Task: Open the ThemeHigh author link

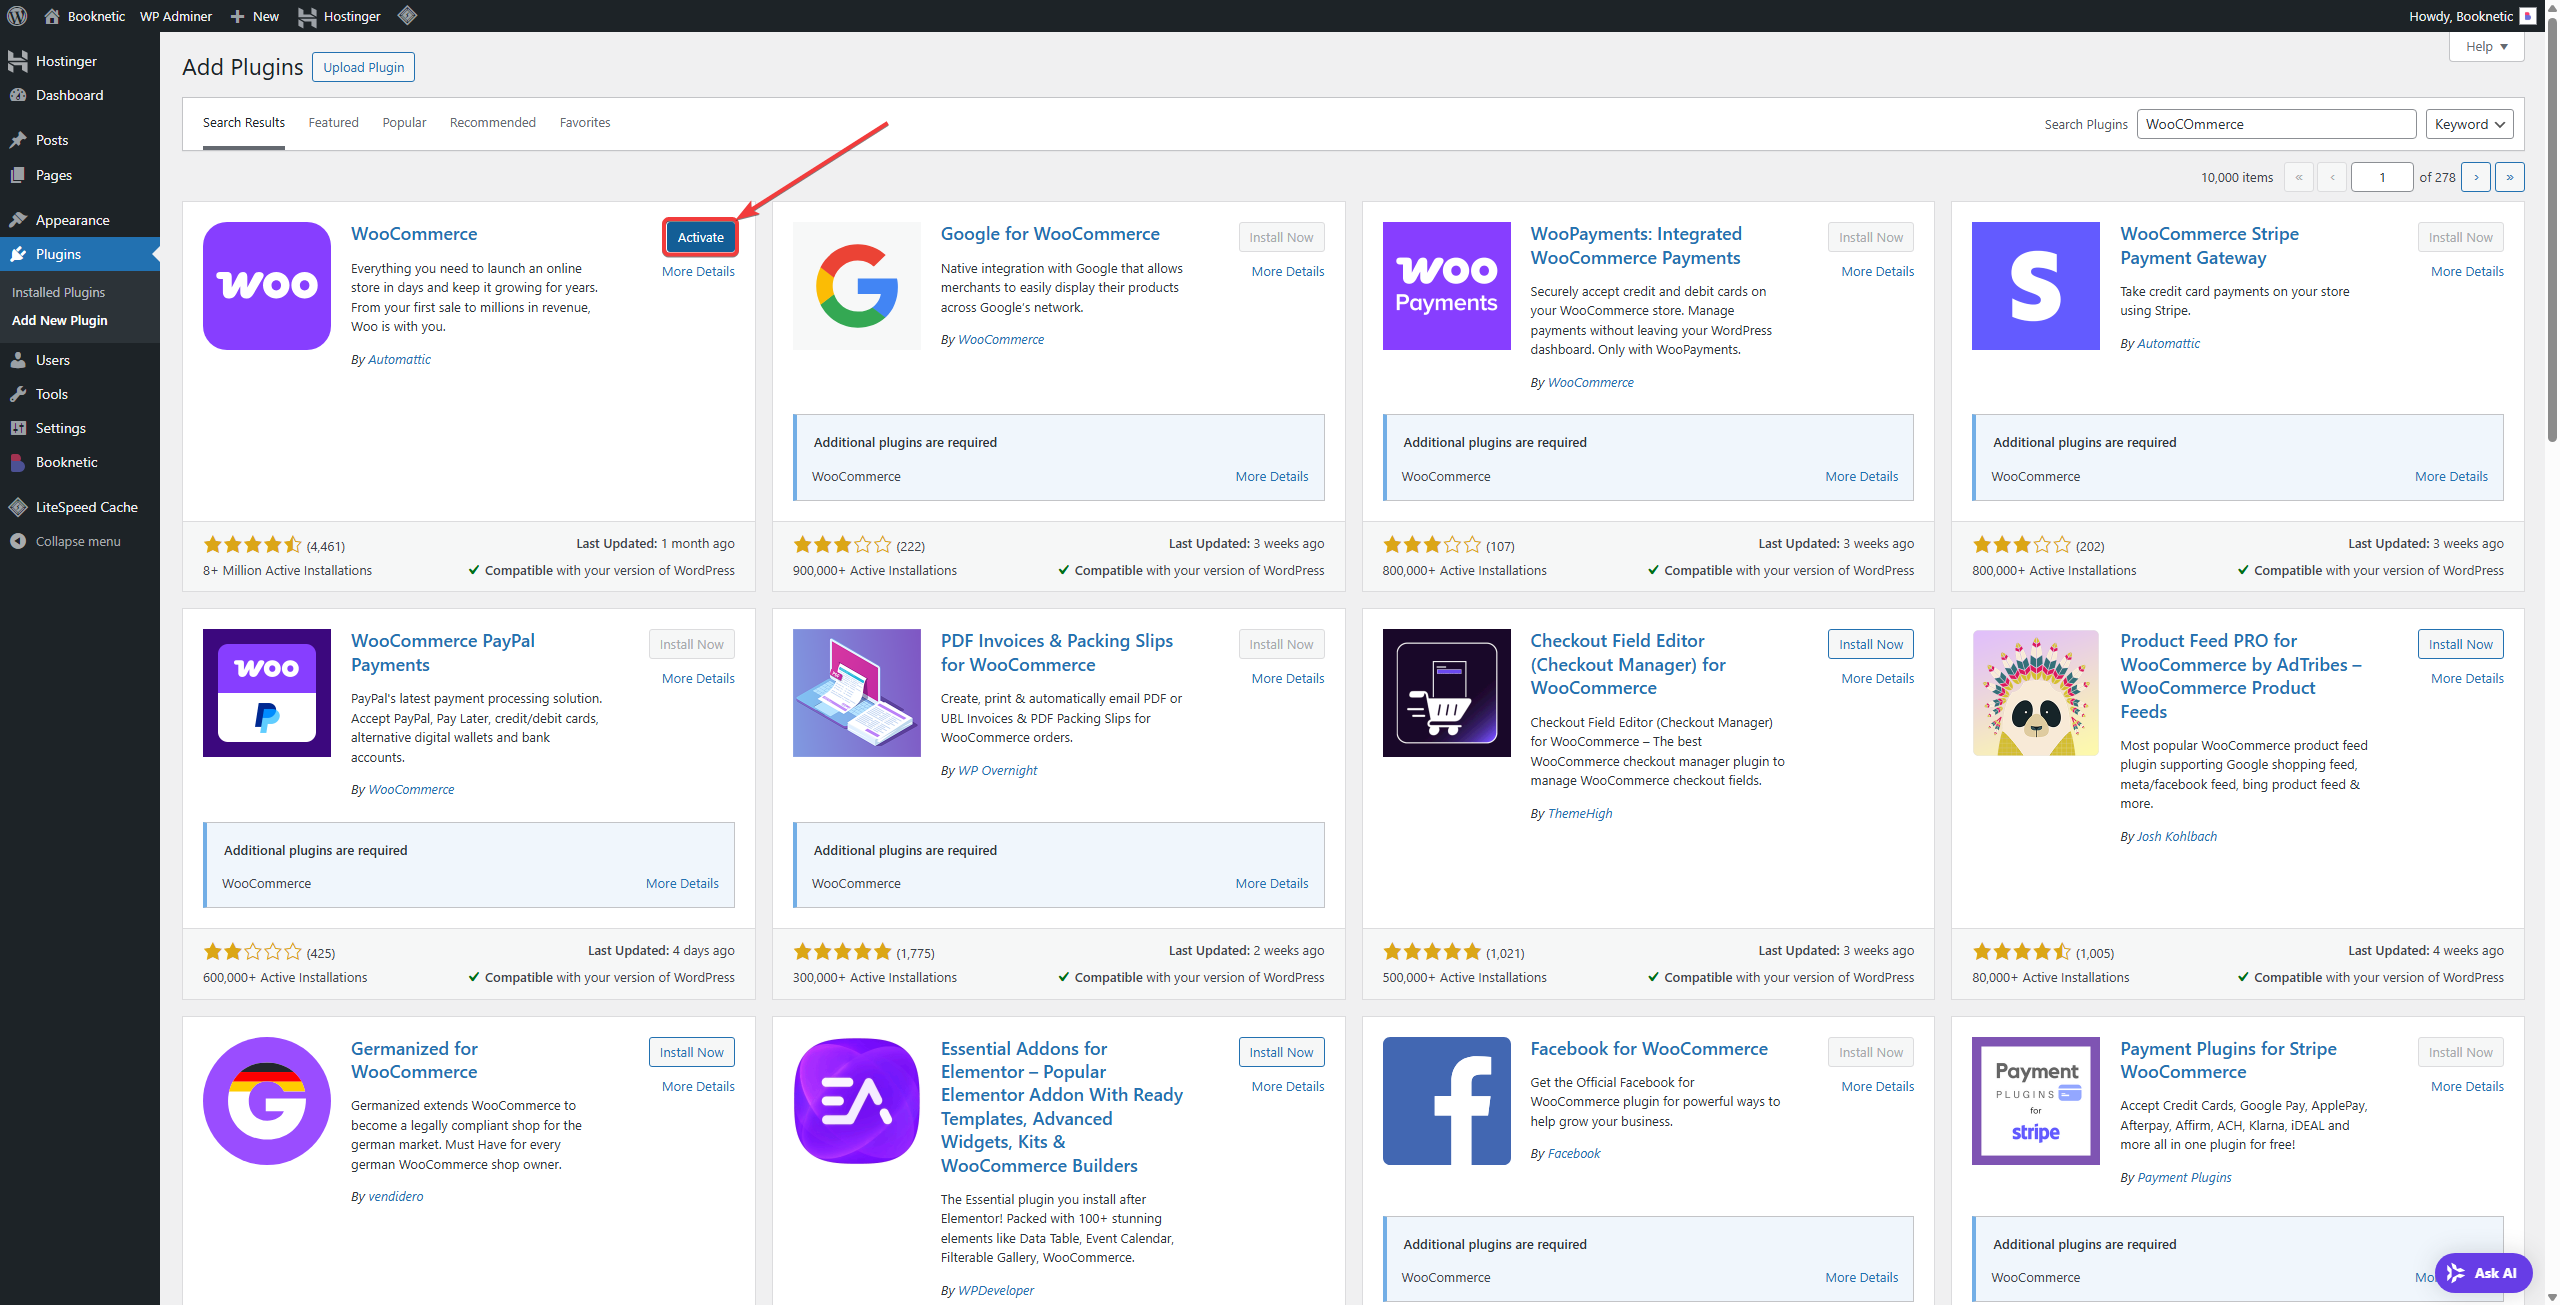Action: (1580, 813)
